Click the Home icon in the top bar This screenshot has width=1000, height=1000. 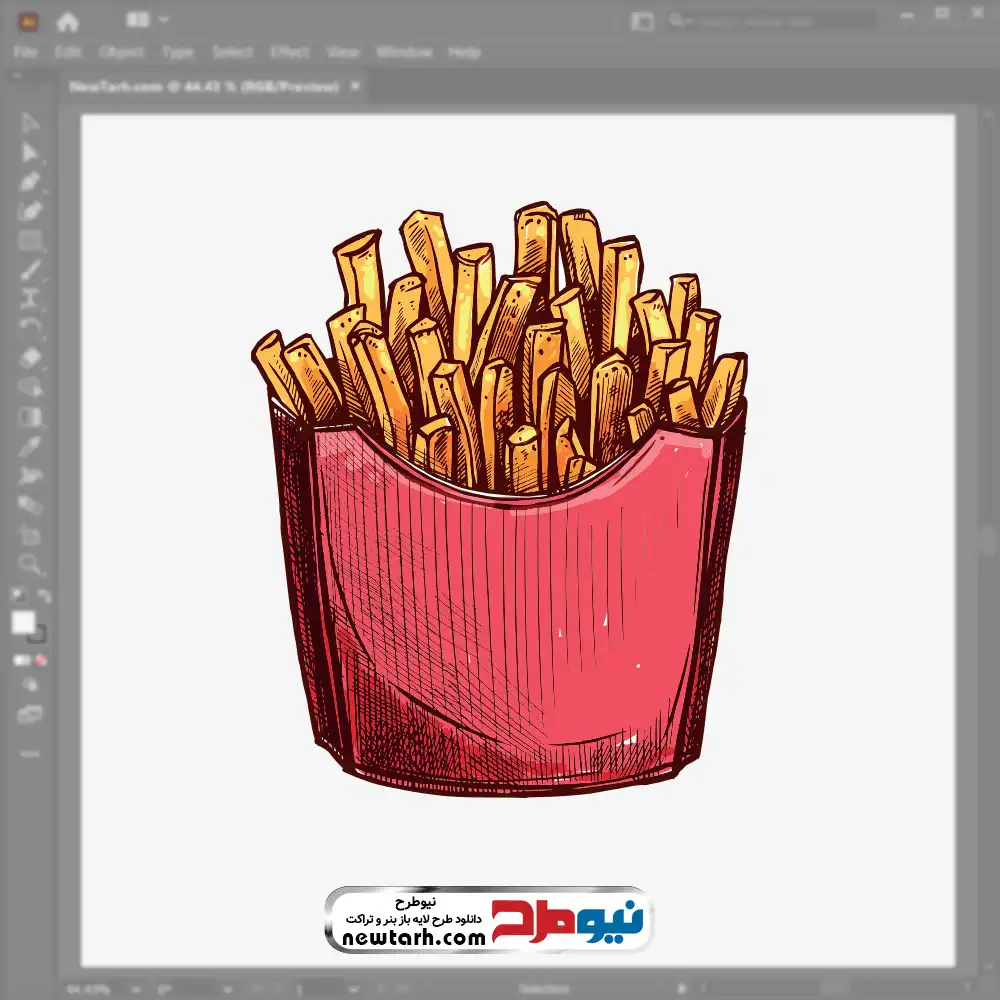pos(67,21)
